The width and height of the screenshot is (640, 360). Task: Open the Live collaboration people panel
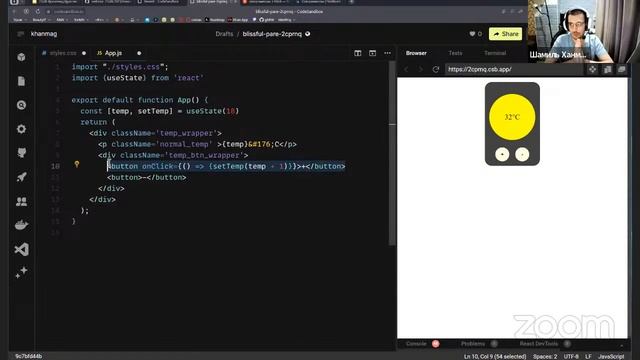22,201
